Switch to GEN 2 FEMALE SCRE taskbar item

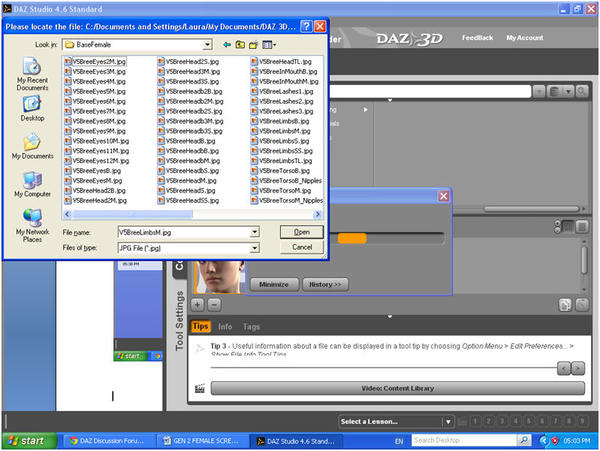(x=202, y=441)
